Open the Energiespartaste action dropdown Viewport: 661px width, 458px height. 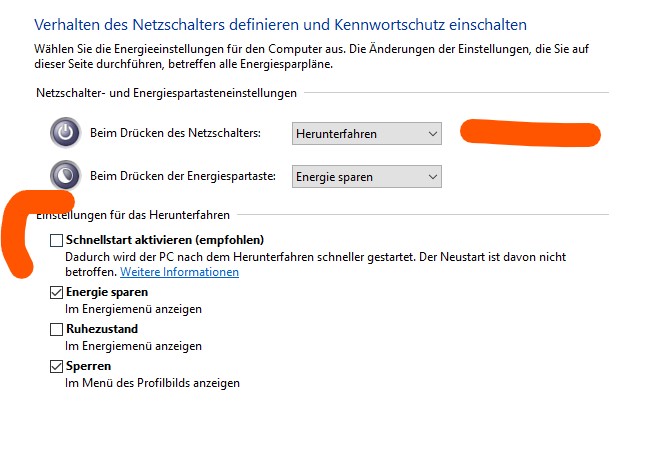click(367, 177)
